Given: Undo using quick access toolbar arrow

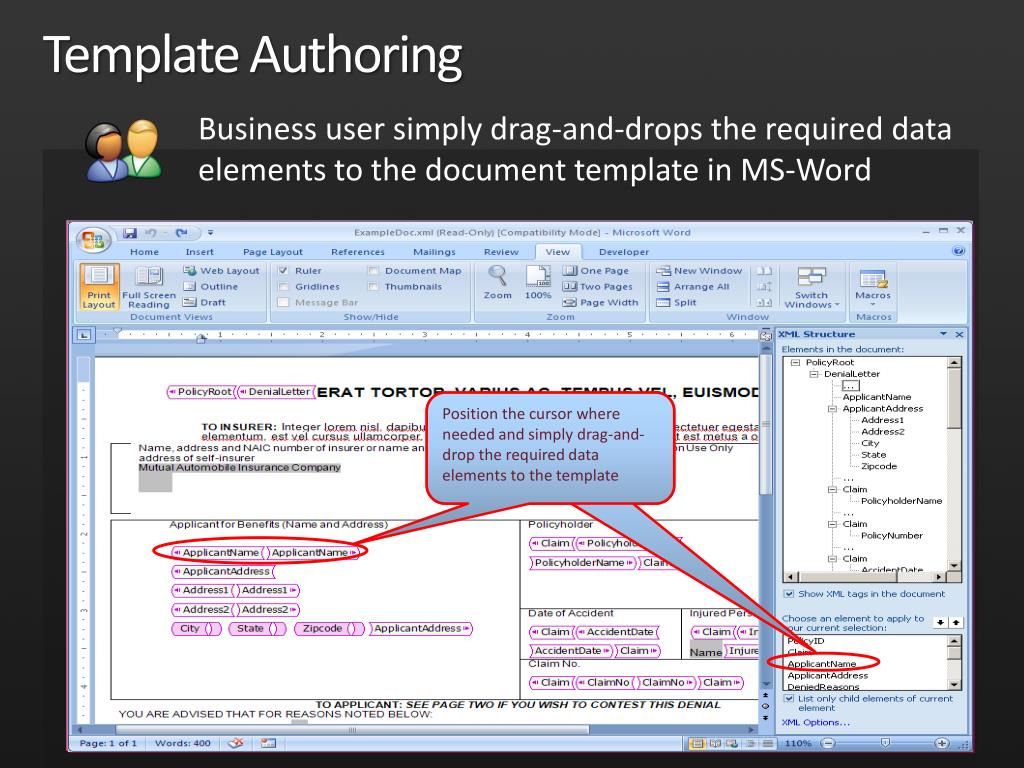Looking at the screenshot, I should coord(151,232).
